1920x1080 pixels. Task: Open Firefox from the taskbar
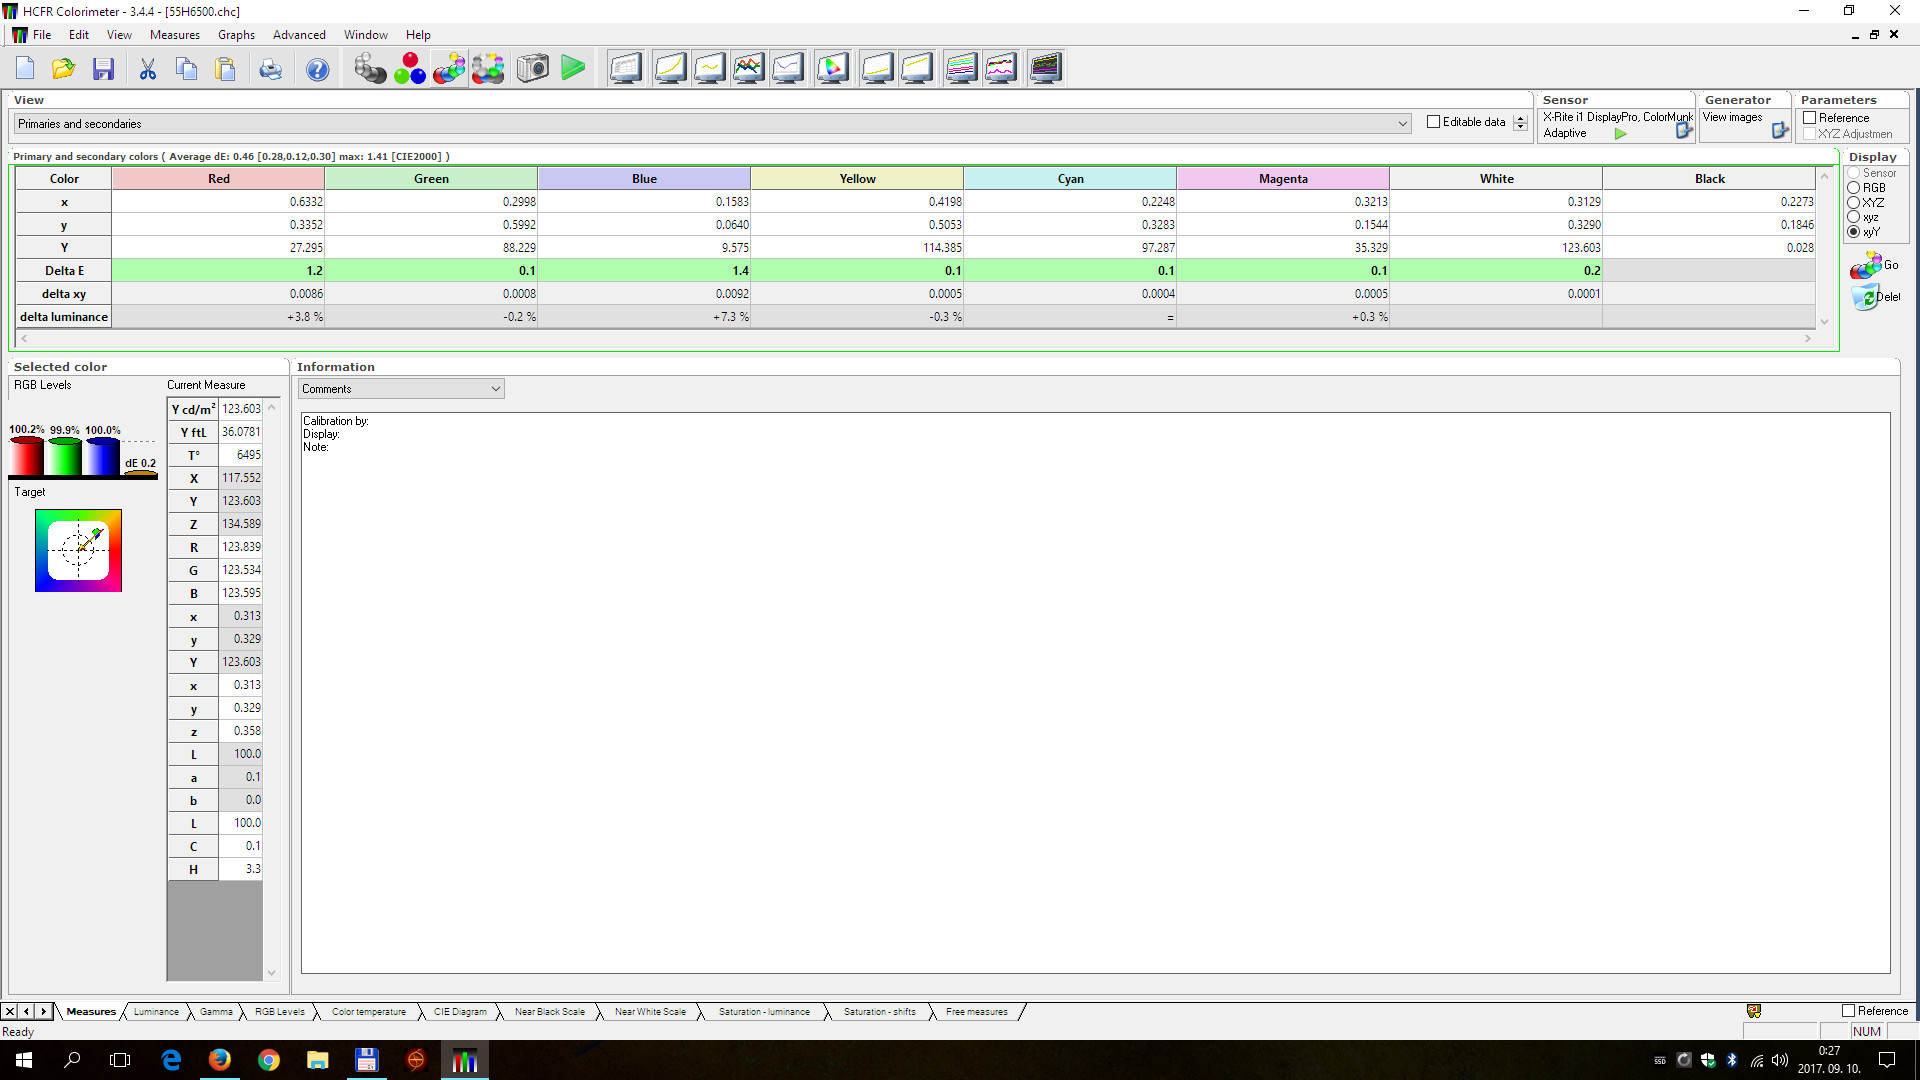220,1060
